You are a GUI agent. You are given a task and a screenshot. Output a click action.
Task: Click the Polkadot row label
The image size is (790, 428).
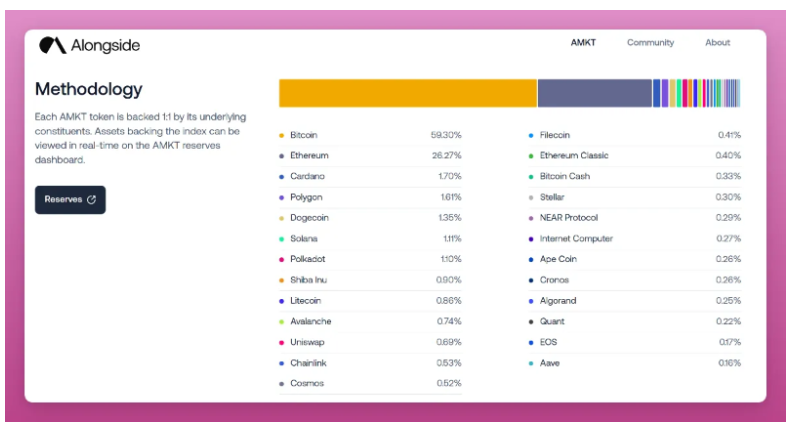308,259
